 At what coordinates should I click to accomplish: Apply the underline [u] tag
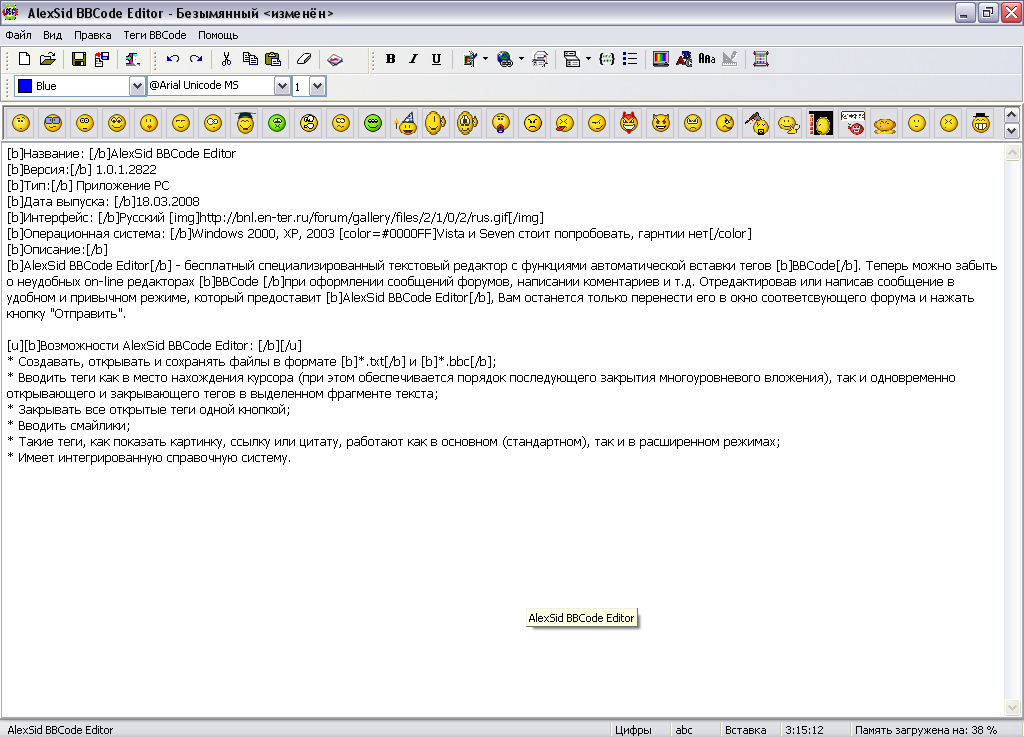pos(436,59)
